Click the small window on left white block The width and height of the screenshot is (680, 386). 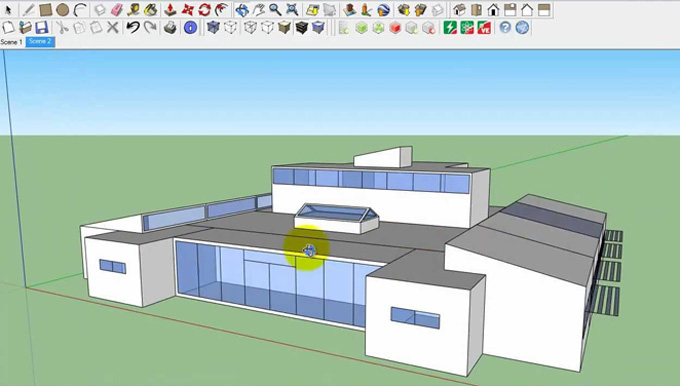[113, 266]
